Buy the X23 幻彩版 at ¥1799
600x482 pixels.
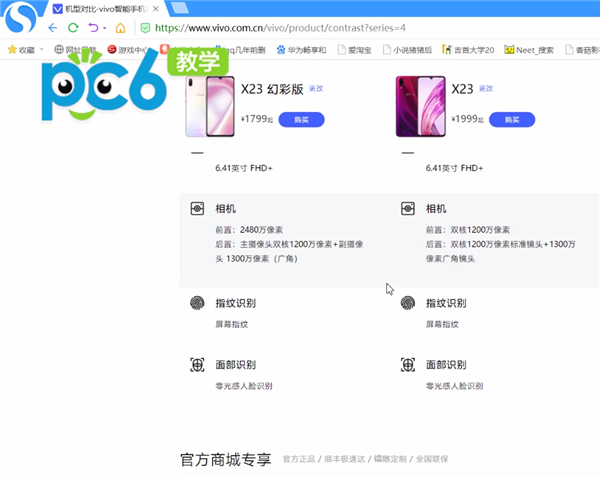pos(302,120)
